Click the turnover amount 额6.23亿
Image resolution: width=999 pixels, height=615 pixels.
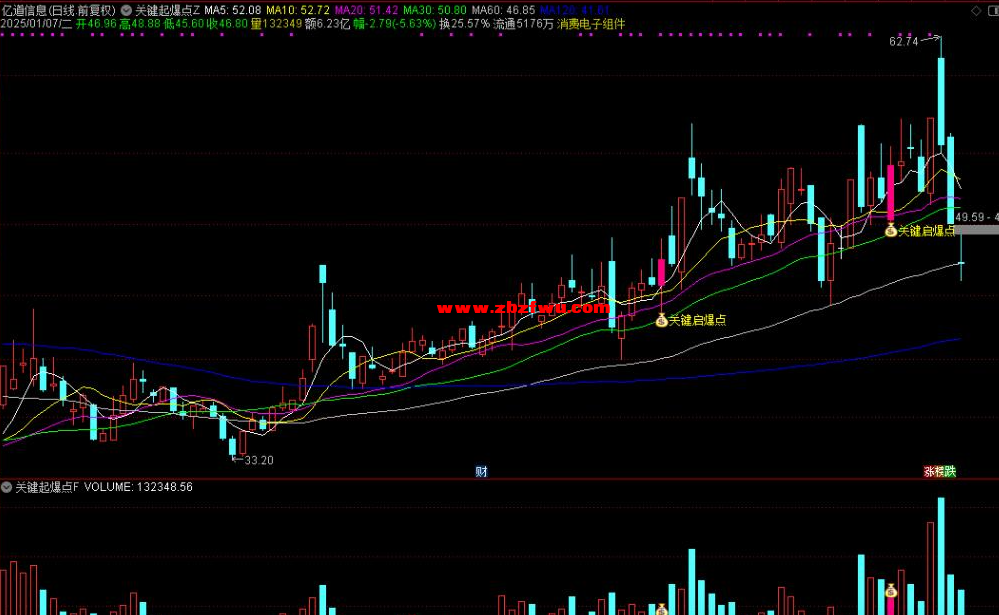coord(327,24)
